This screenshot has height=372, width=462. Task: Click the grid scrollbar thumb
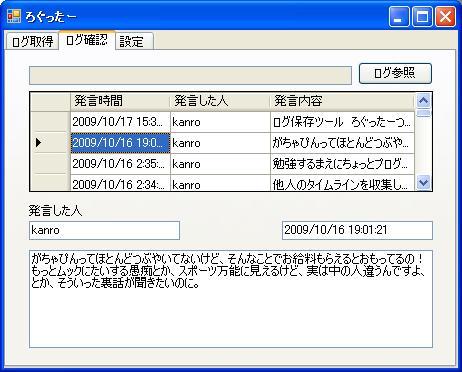click(423, 113)
